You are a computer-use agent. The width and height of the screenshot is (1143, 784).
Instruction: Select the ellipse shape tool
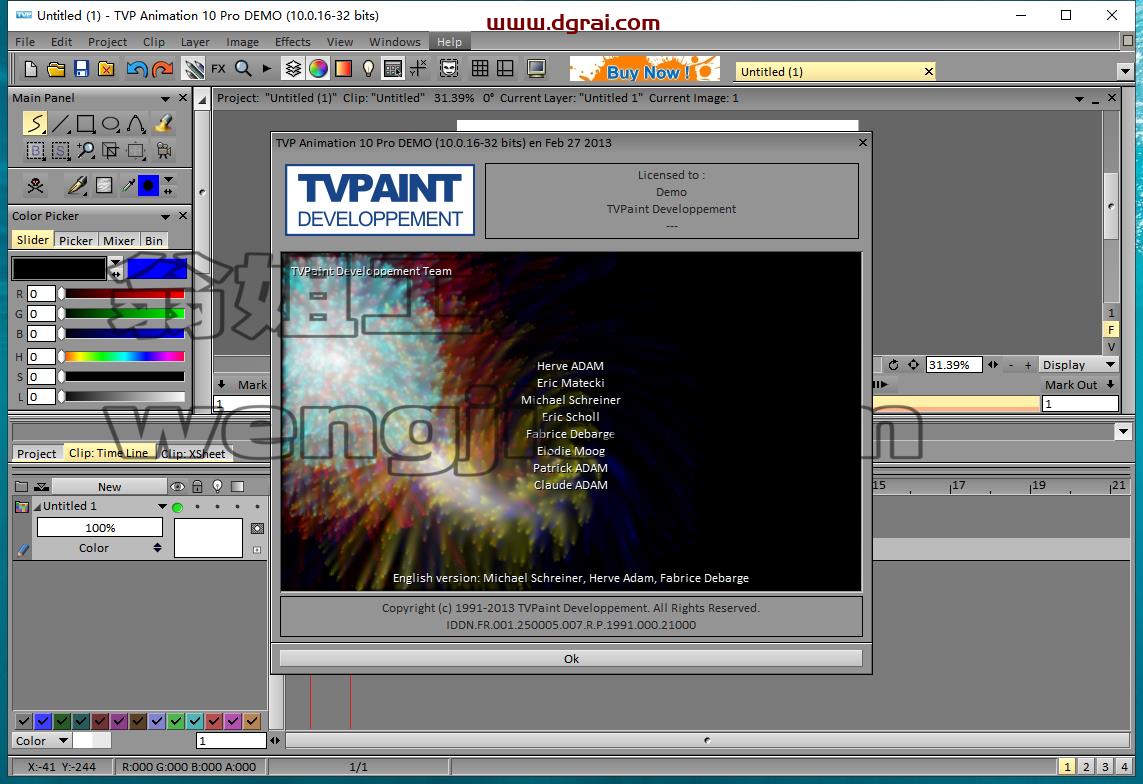(x=111, y=124)
